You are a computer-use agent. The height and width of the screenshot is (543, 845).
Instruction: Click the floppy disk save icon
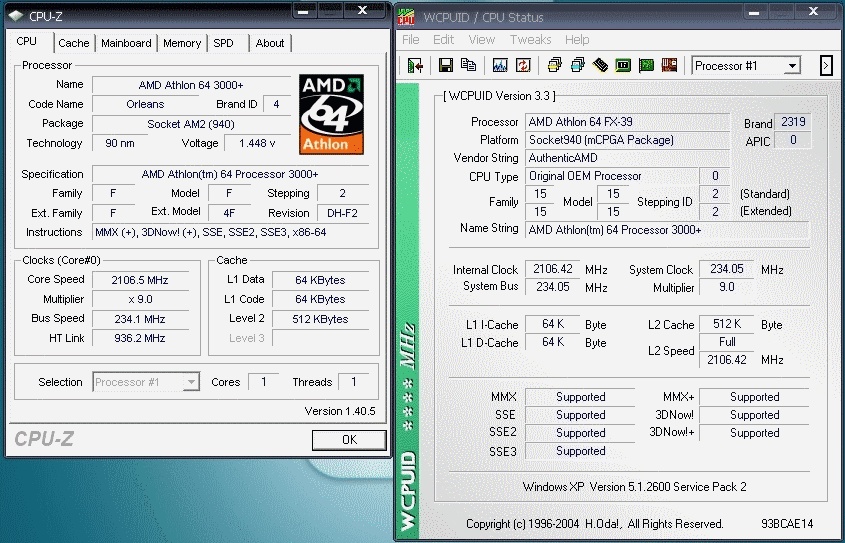(447, 66)
